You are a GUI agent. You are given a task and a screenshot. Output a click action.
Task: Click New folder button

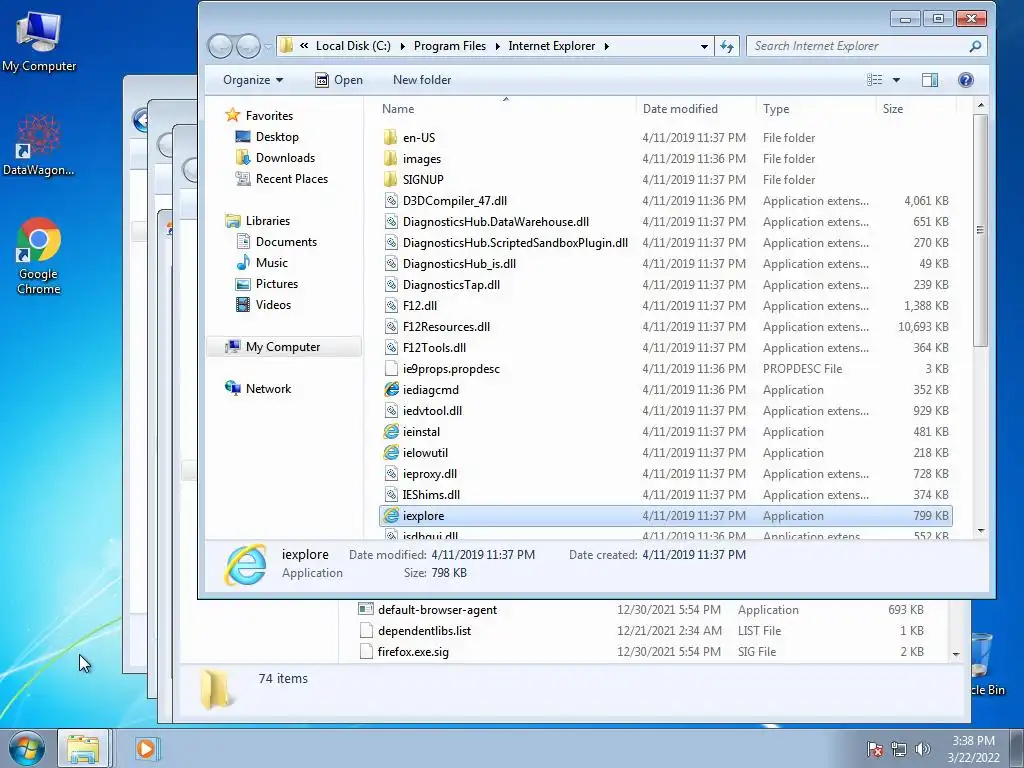(422, 80)
